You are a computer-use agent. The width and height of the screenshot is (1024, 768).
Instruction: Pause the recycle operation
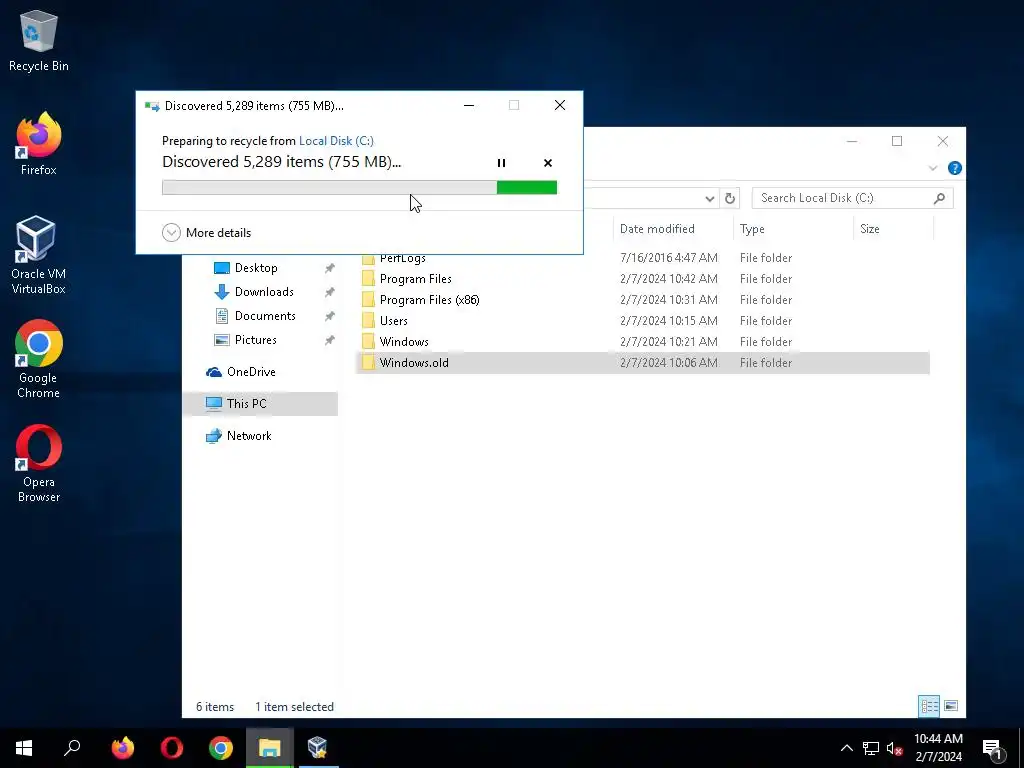pyautogui.click(x=502, y=163)
